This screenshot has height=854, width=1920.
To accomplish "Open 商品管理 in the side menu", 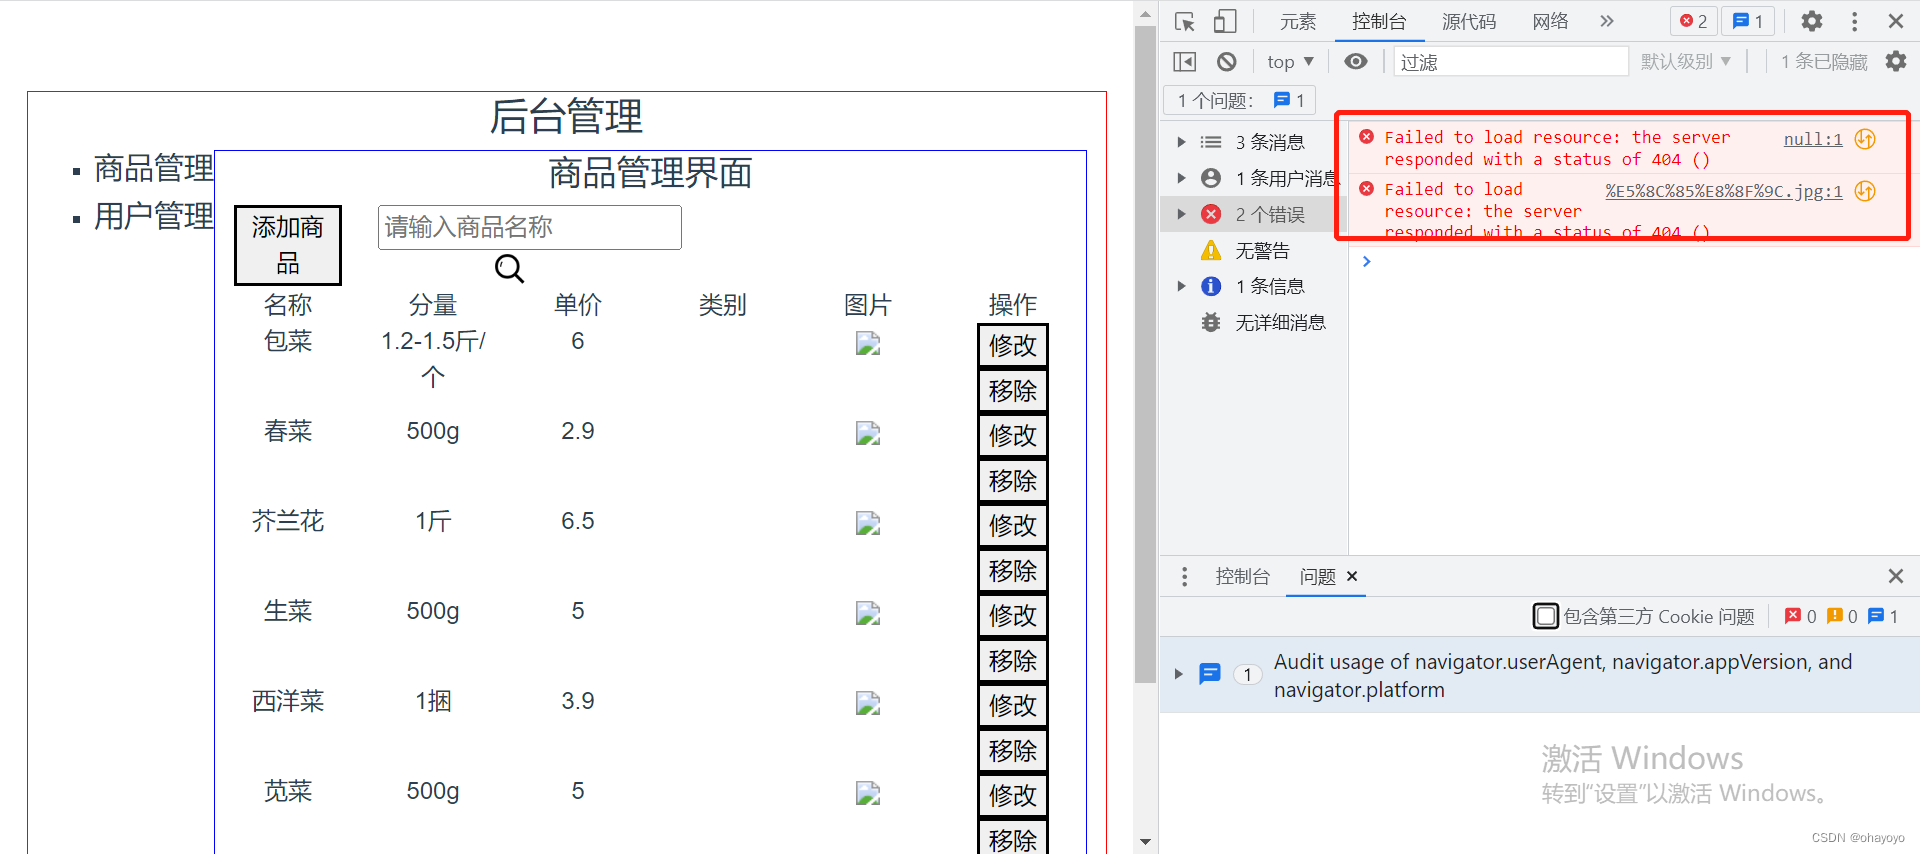I will 154,168.
